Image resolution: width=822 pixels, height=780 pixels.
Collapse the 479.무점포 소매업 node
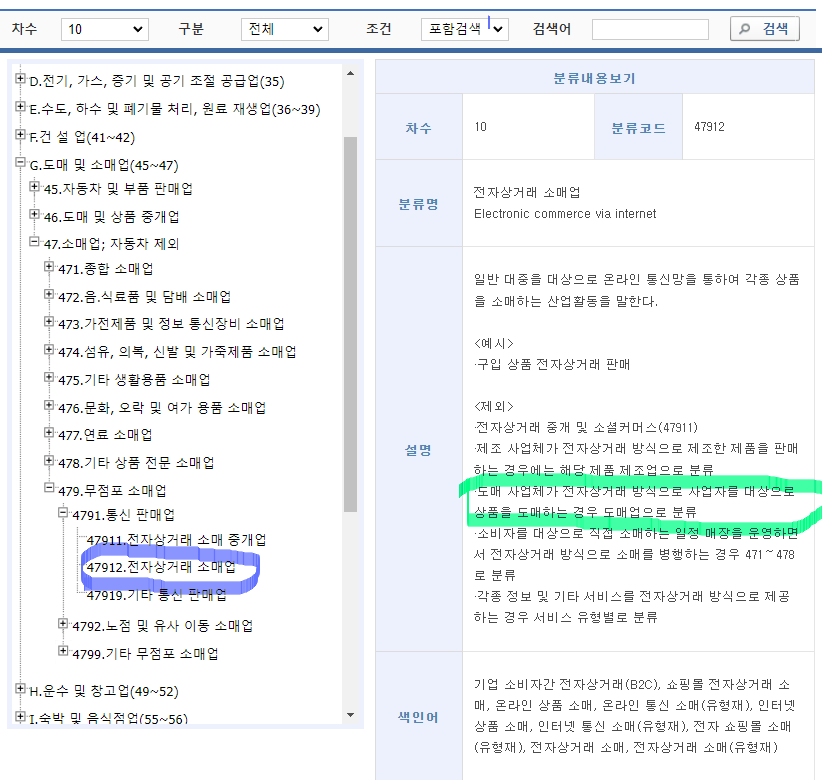[x=49, y=489]
